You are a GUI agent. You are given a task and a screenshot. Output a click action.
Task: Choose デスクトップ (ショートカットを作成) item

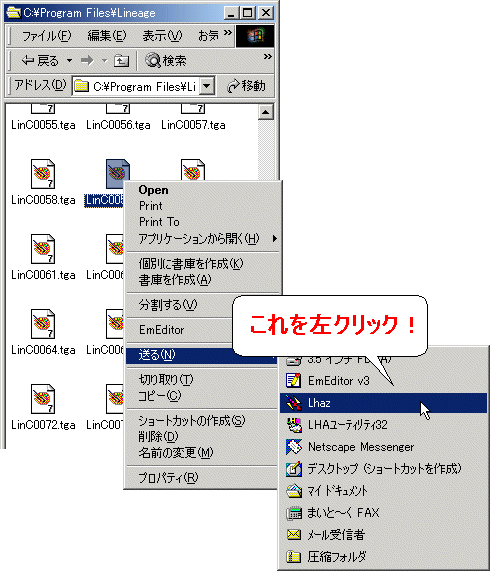pos(383,469)
